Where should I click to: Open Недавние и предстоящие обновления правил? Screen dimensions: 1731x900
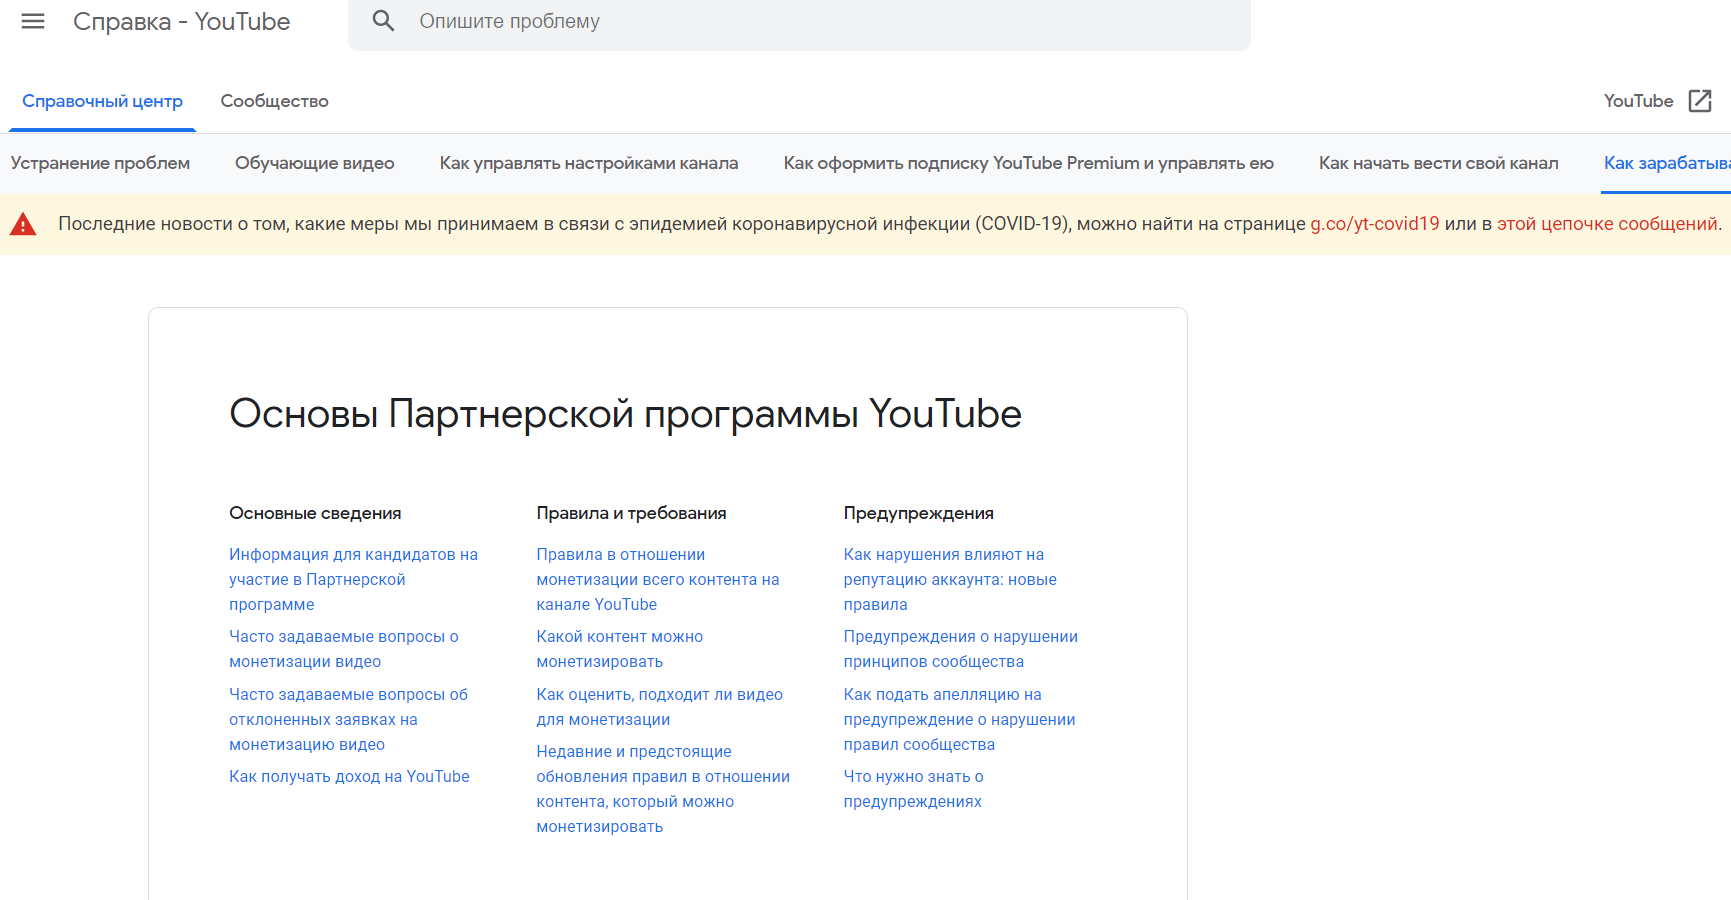pos(663,789)
